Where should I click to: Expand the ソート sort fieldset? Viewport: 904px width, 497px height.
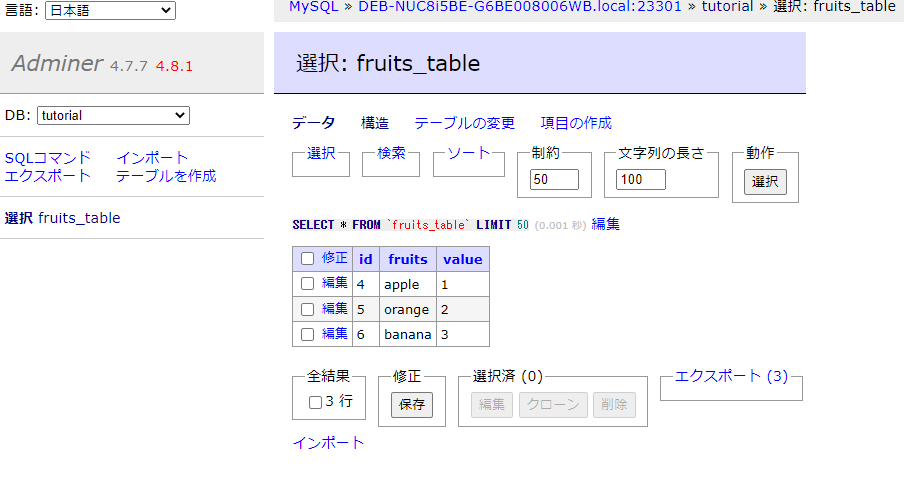(x=468, y=153)
